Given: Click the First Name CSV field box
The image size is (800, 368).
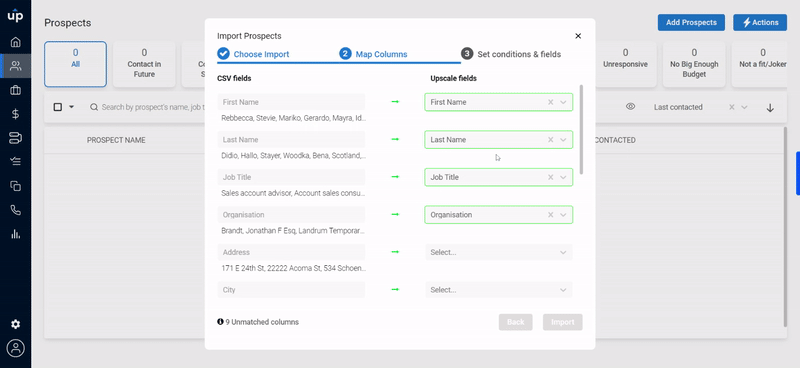Looking at the screenshot, I should [x=291, y=102].
